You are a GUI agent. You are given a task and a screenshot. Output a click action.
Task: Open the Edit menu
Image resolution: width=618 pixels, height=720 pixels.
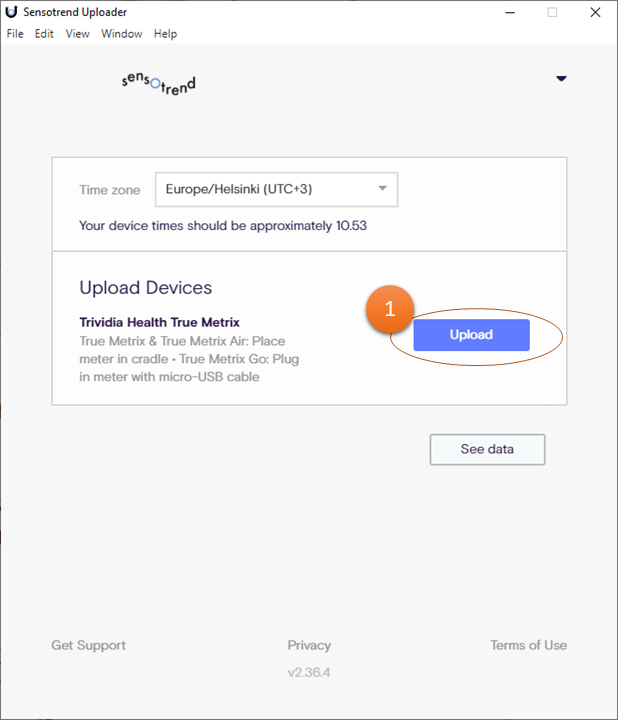click(x=44, y=34)
